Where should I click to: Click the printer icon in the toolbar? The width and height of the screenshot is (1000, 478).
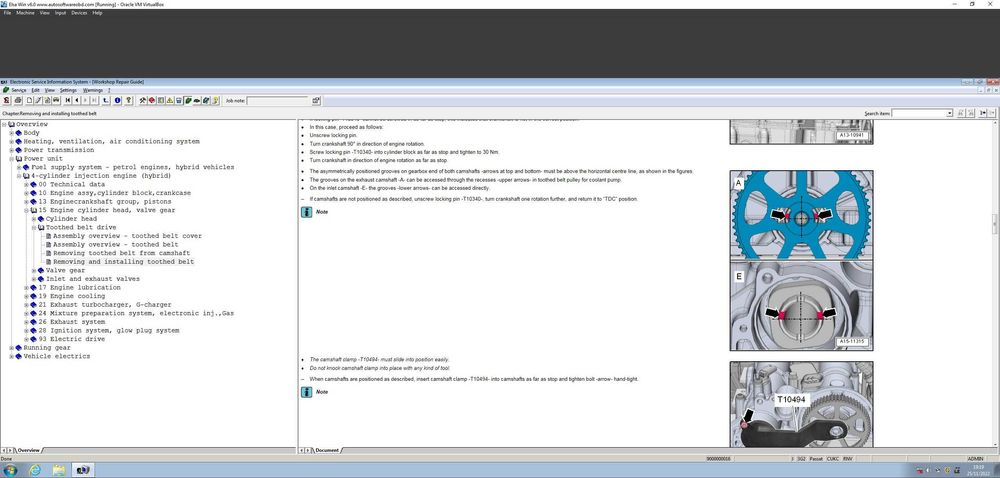pos(18,101)
